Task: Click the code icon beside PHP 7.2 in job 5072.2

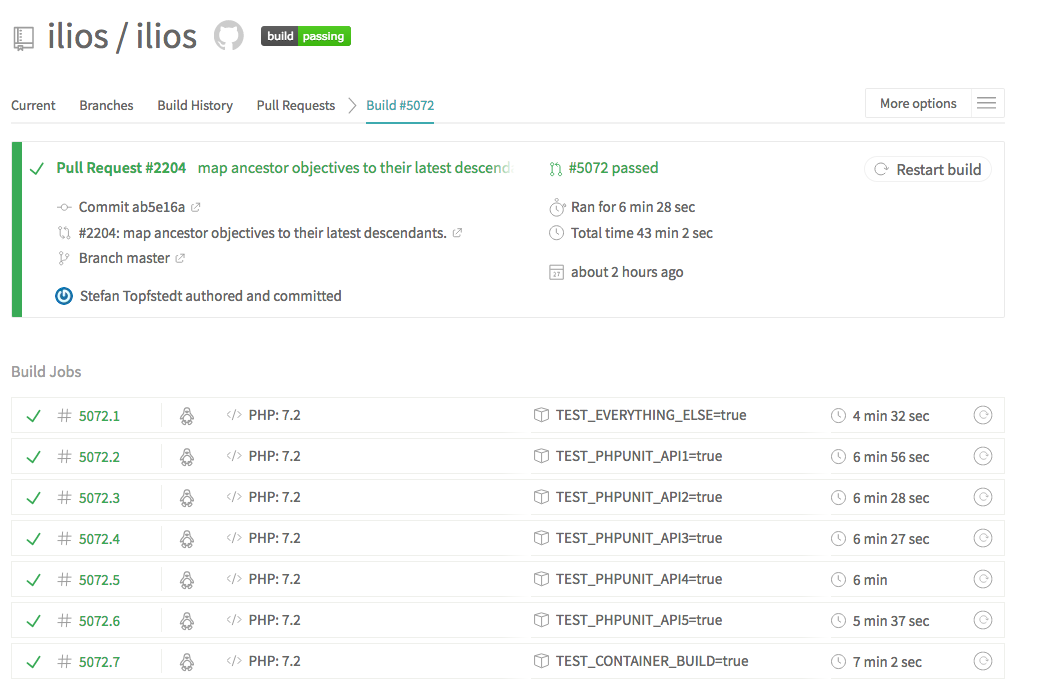Action: point(234,456)
